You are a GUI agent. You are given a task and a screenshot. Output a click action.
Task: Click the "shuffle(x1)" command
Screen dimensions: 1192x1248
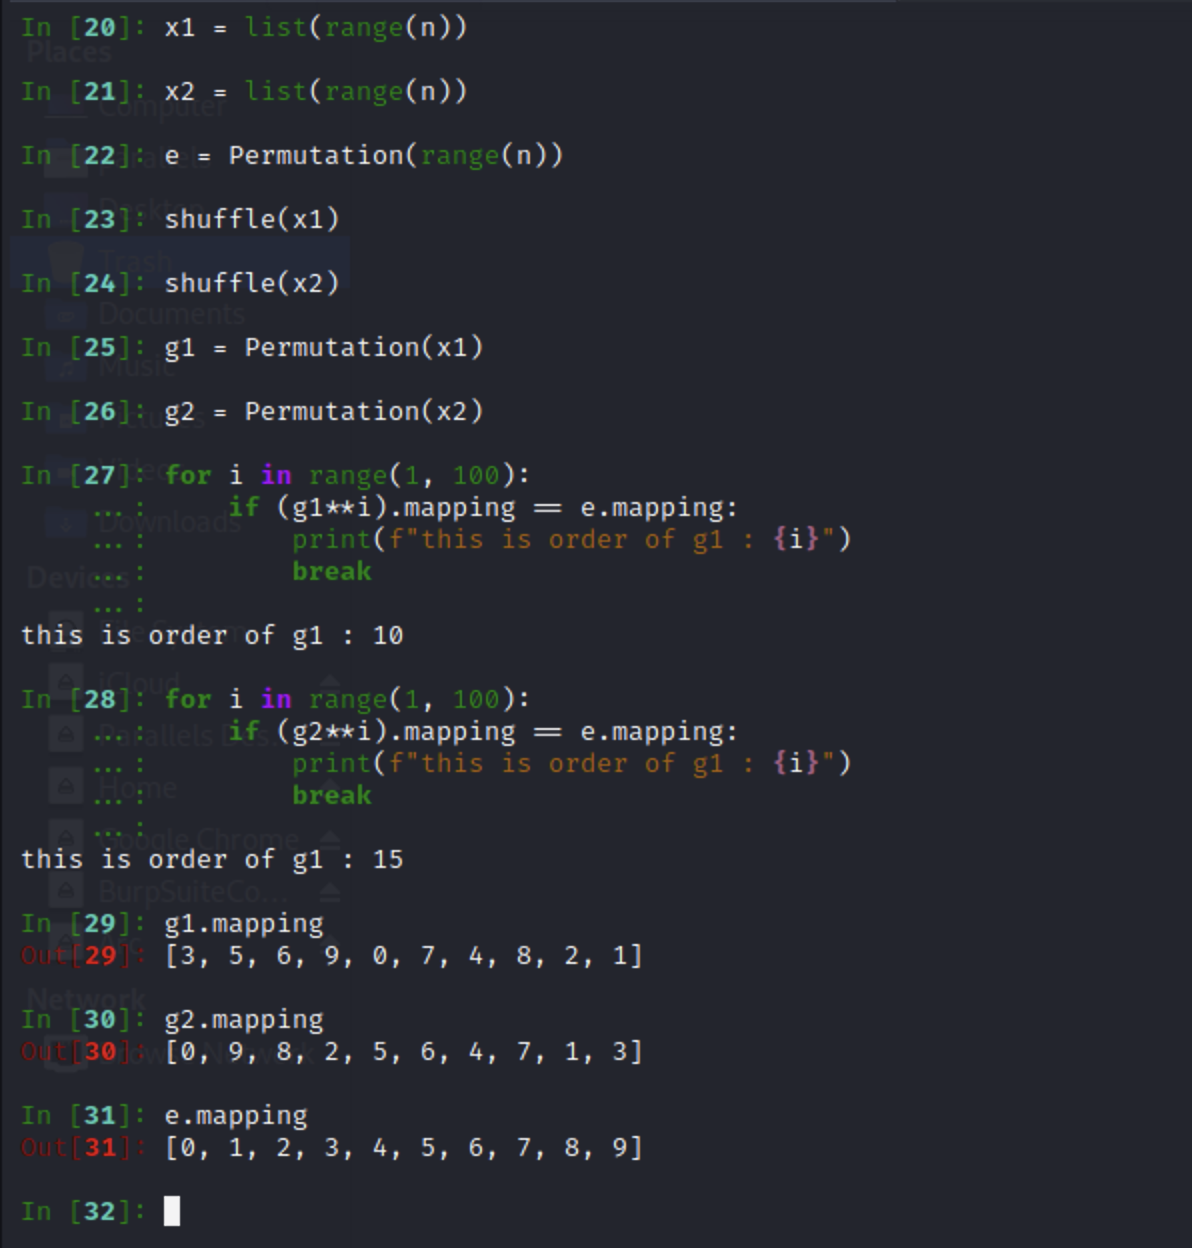coord(252,219)
